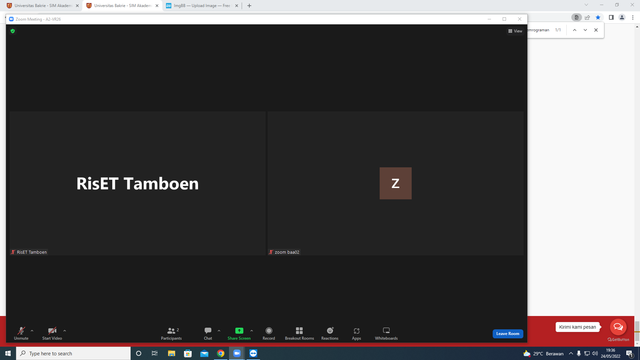Open the Chrome side panel

[x=611, y=18]
